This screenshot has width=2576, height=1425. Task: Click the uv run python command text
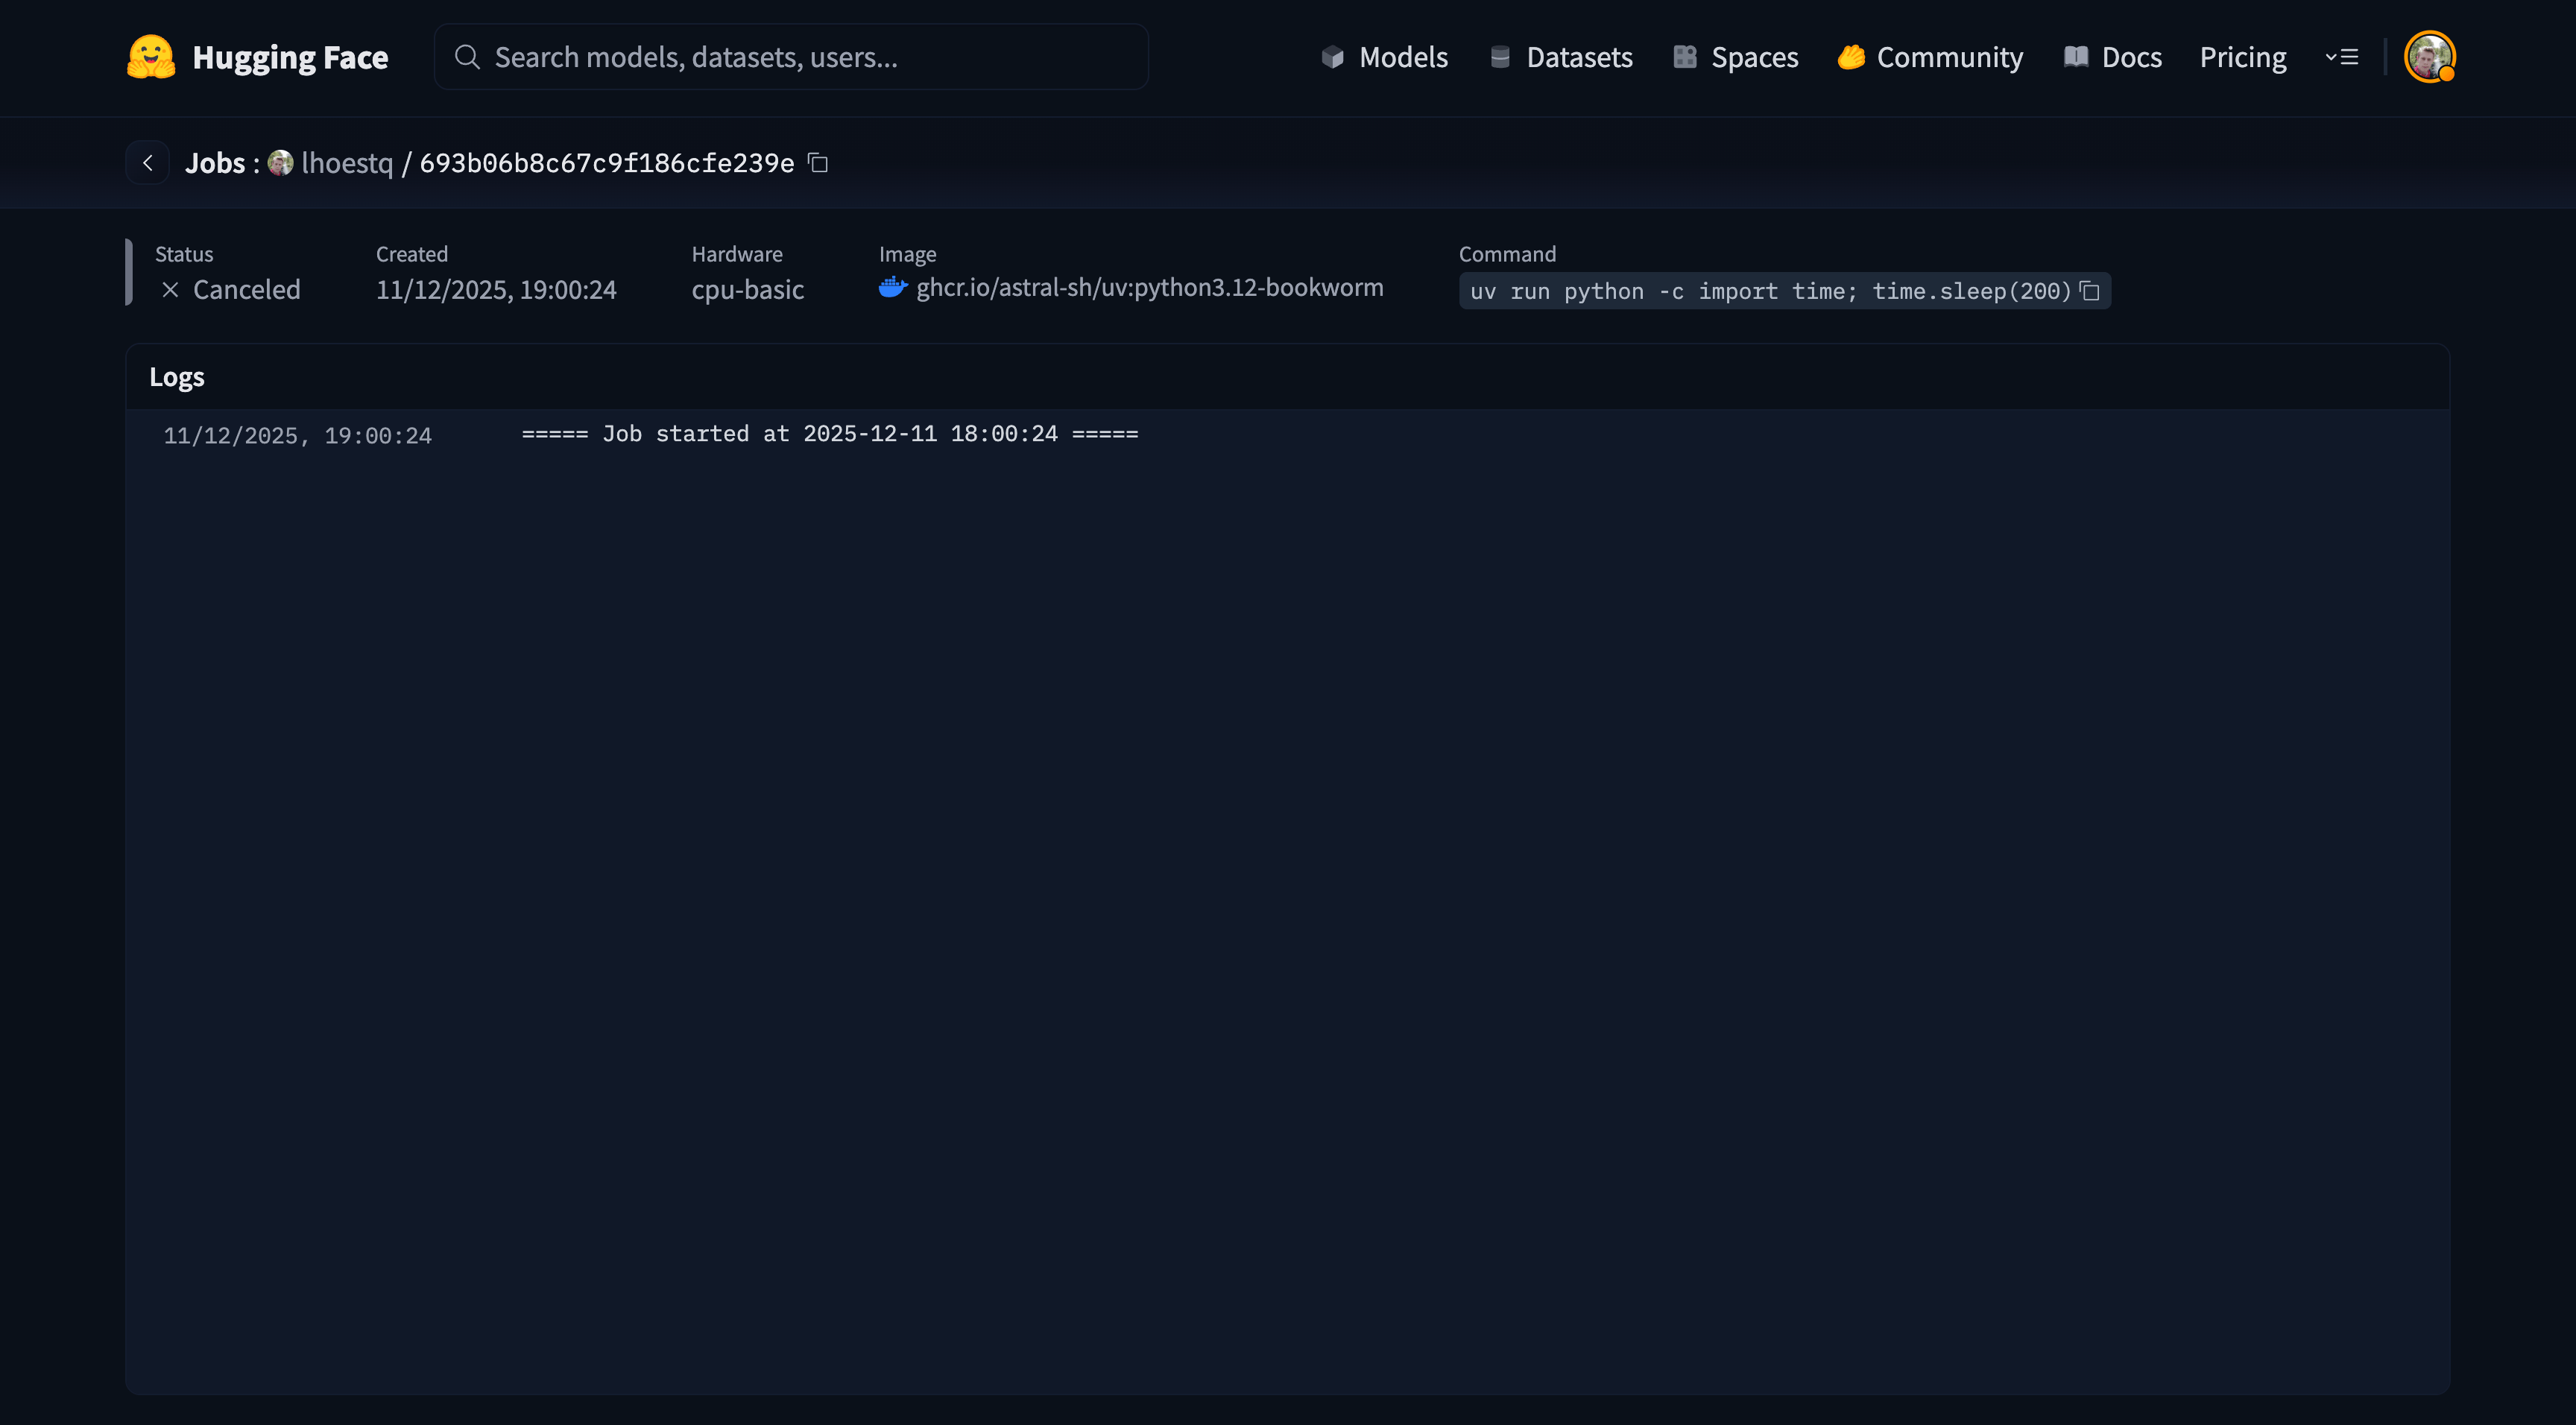pos(1769,291)
